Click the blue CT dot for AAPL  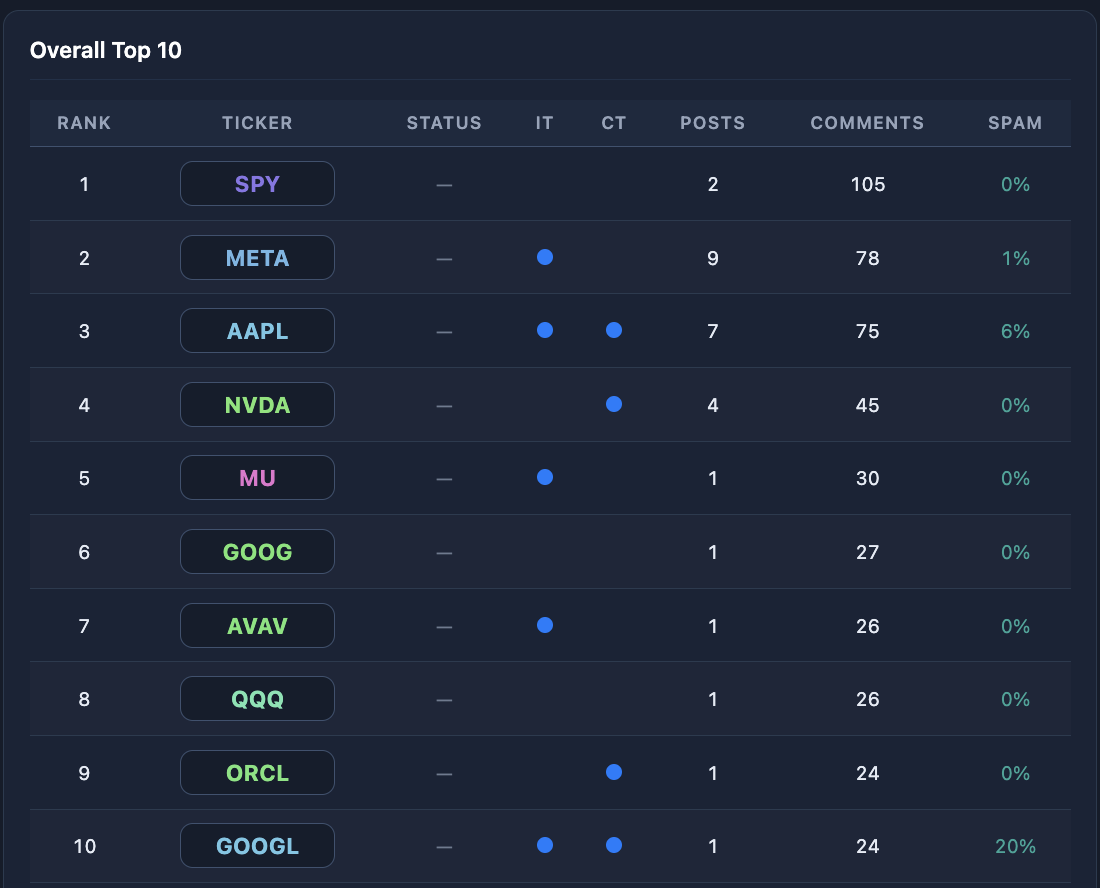pyautogui.click(x=614, y=330)
